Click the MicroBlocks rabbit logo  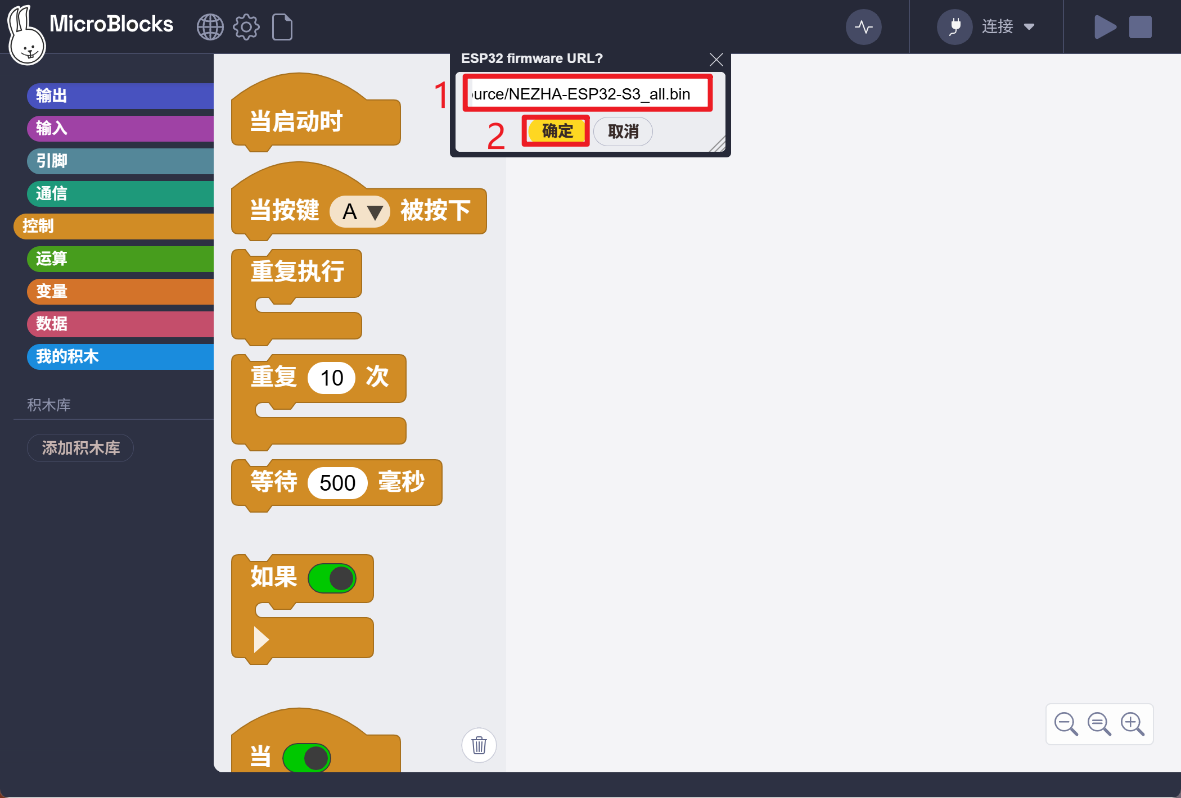26,34
